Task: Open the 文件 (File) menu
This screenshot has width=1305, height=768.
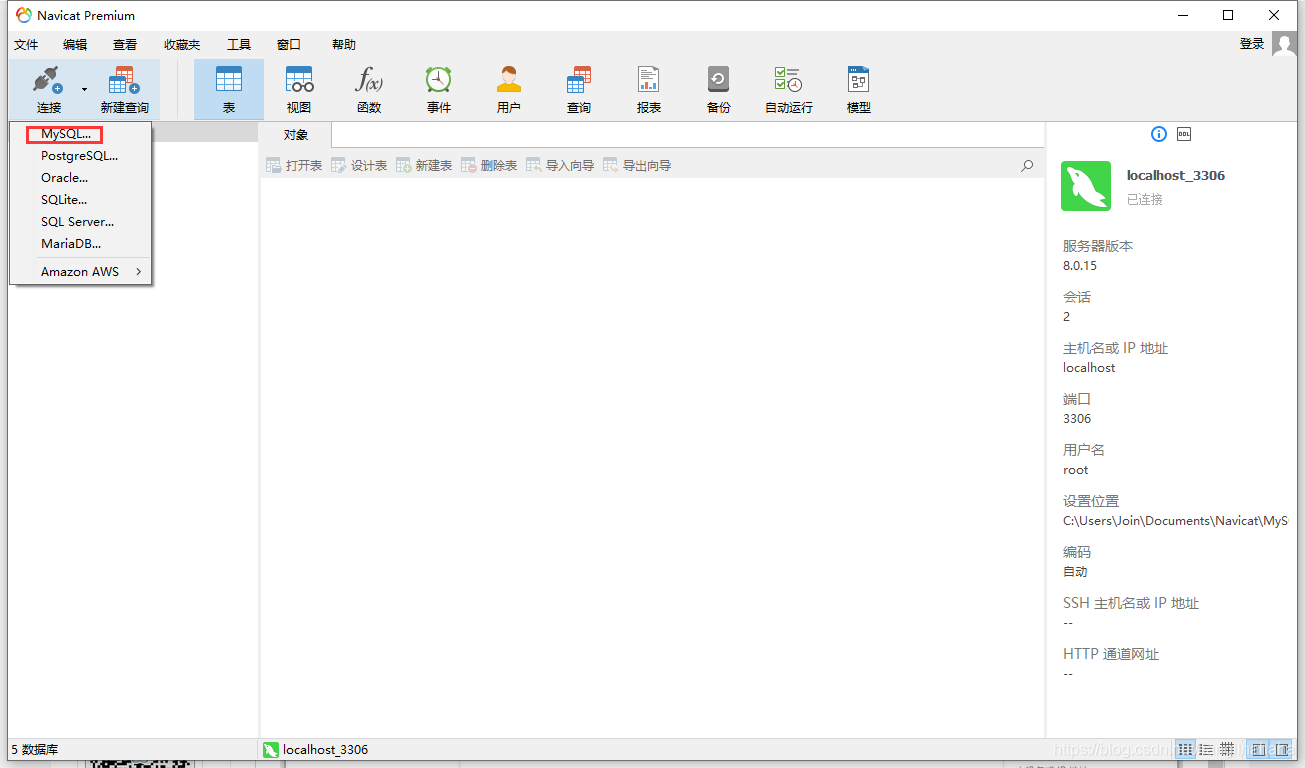Action: tap(26, 45)
